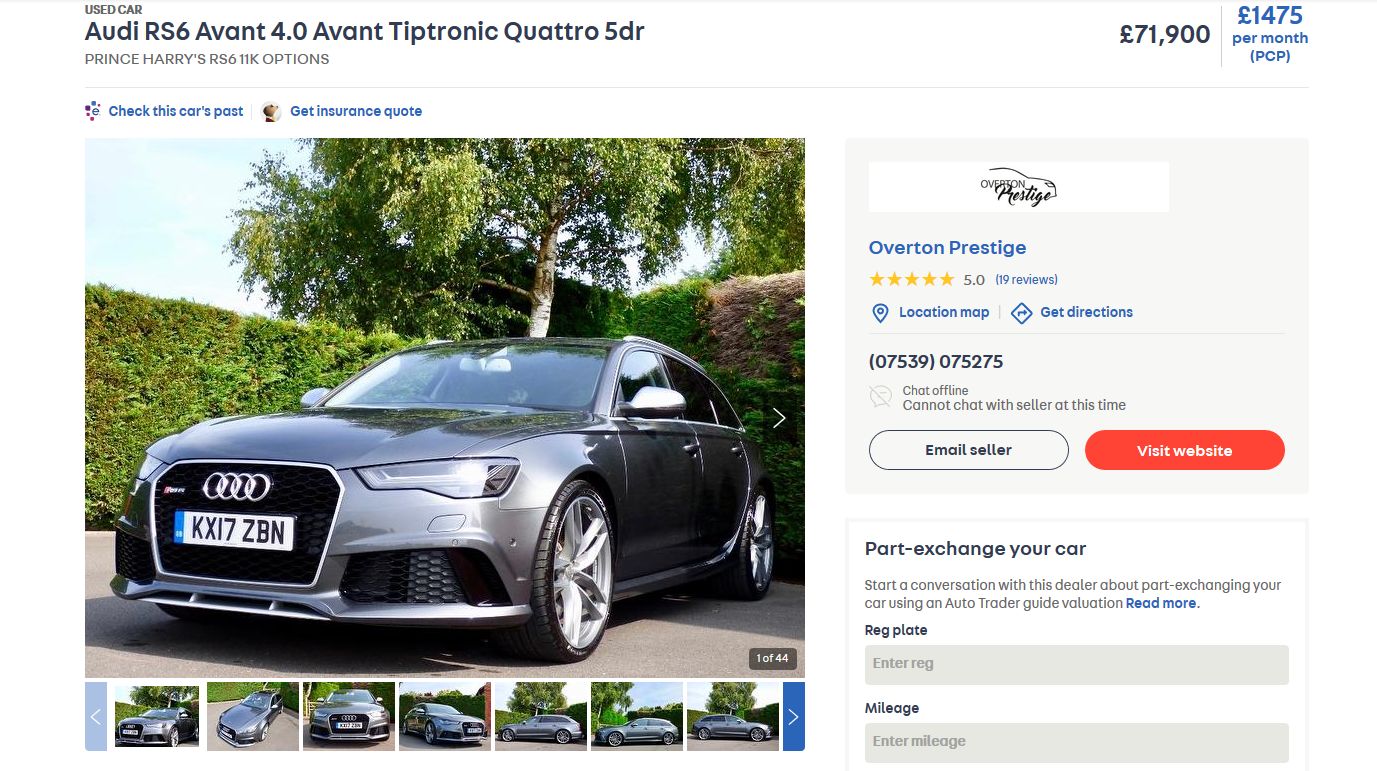Click the Overton Prestige dealer logo

(x=1018, y=187)
